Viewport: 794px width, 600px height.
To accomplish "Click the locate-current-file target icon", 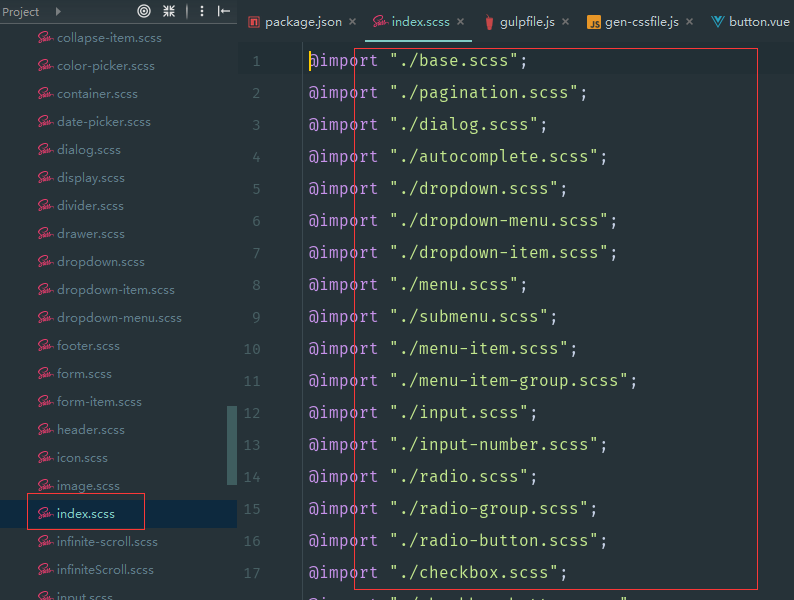I will pos(144,11).
